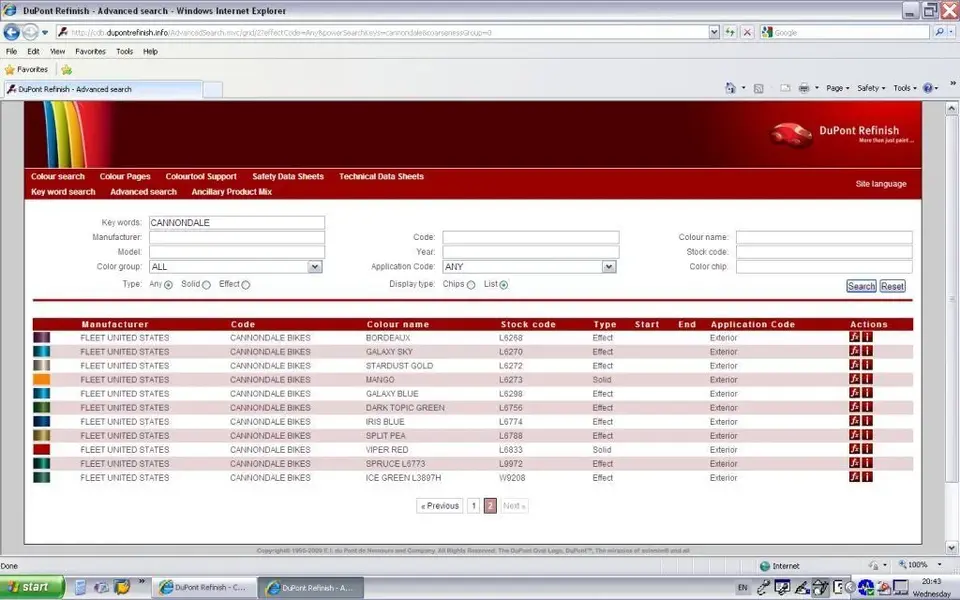This screenshot has height=600, width=960.
Task: Open the View menu
Action: 58,51
